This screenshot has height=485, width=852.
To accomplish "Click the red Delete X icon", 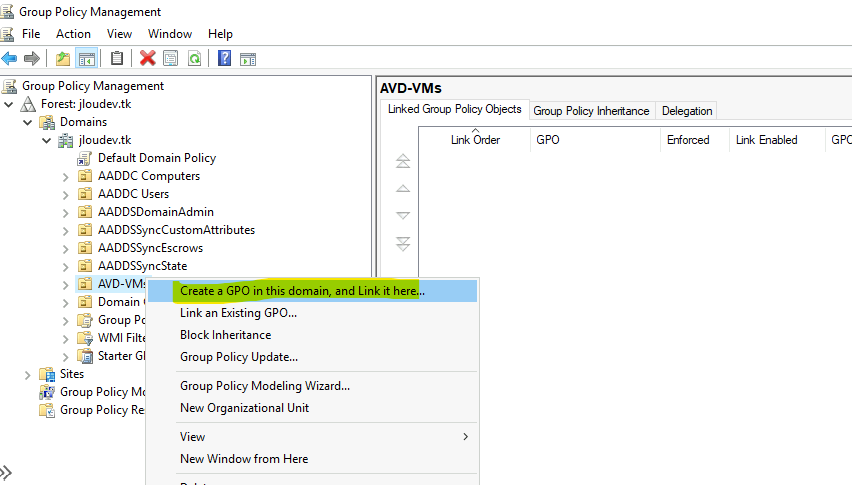I will coord(148,58).
